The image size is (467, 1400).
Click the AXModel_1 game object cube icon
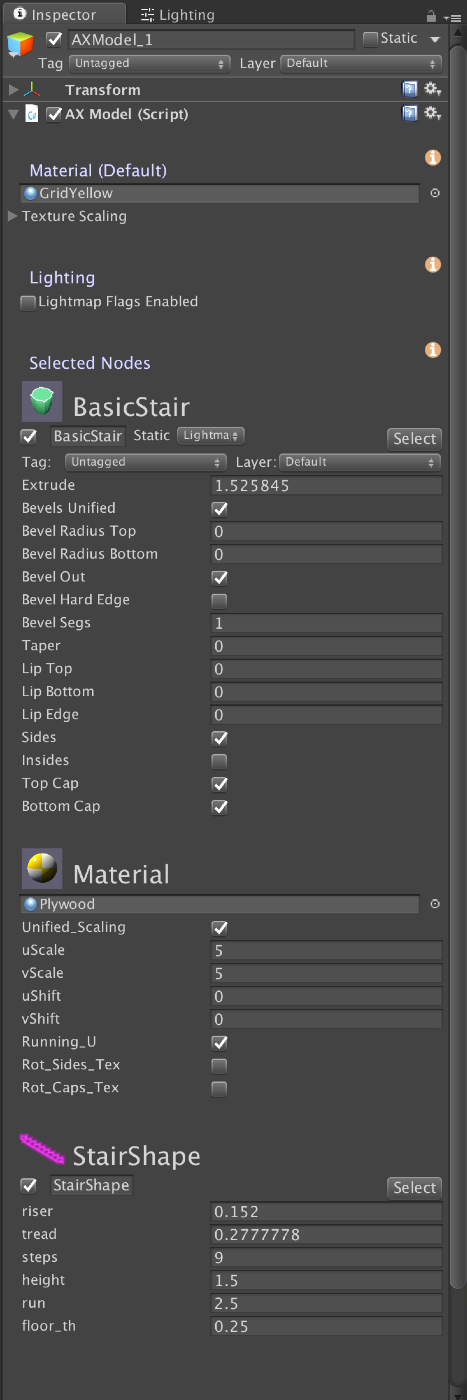(x=20, y=47)
